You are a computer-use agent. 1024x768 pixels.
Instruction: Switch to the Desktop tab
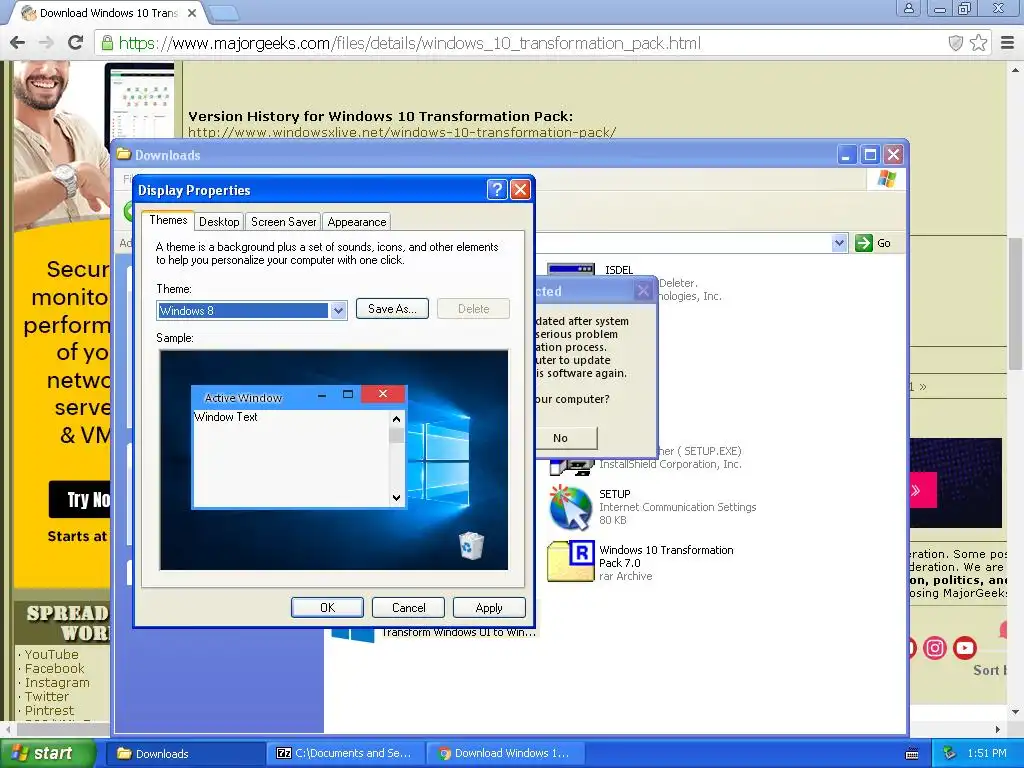219,221
